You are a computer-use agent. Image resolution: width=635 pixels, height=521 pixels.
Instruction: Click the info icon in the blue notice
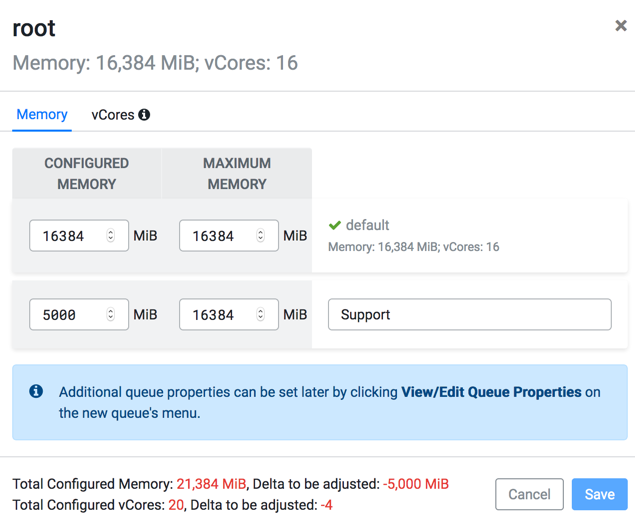36,392
